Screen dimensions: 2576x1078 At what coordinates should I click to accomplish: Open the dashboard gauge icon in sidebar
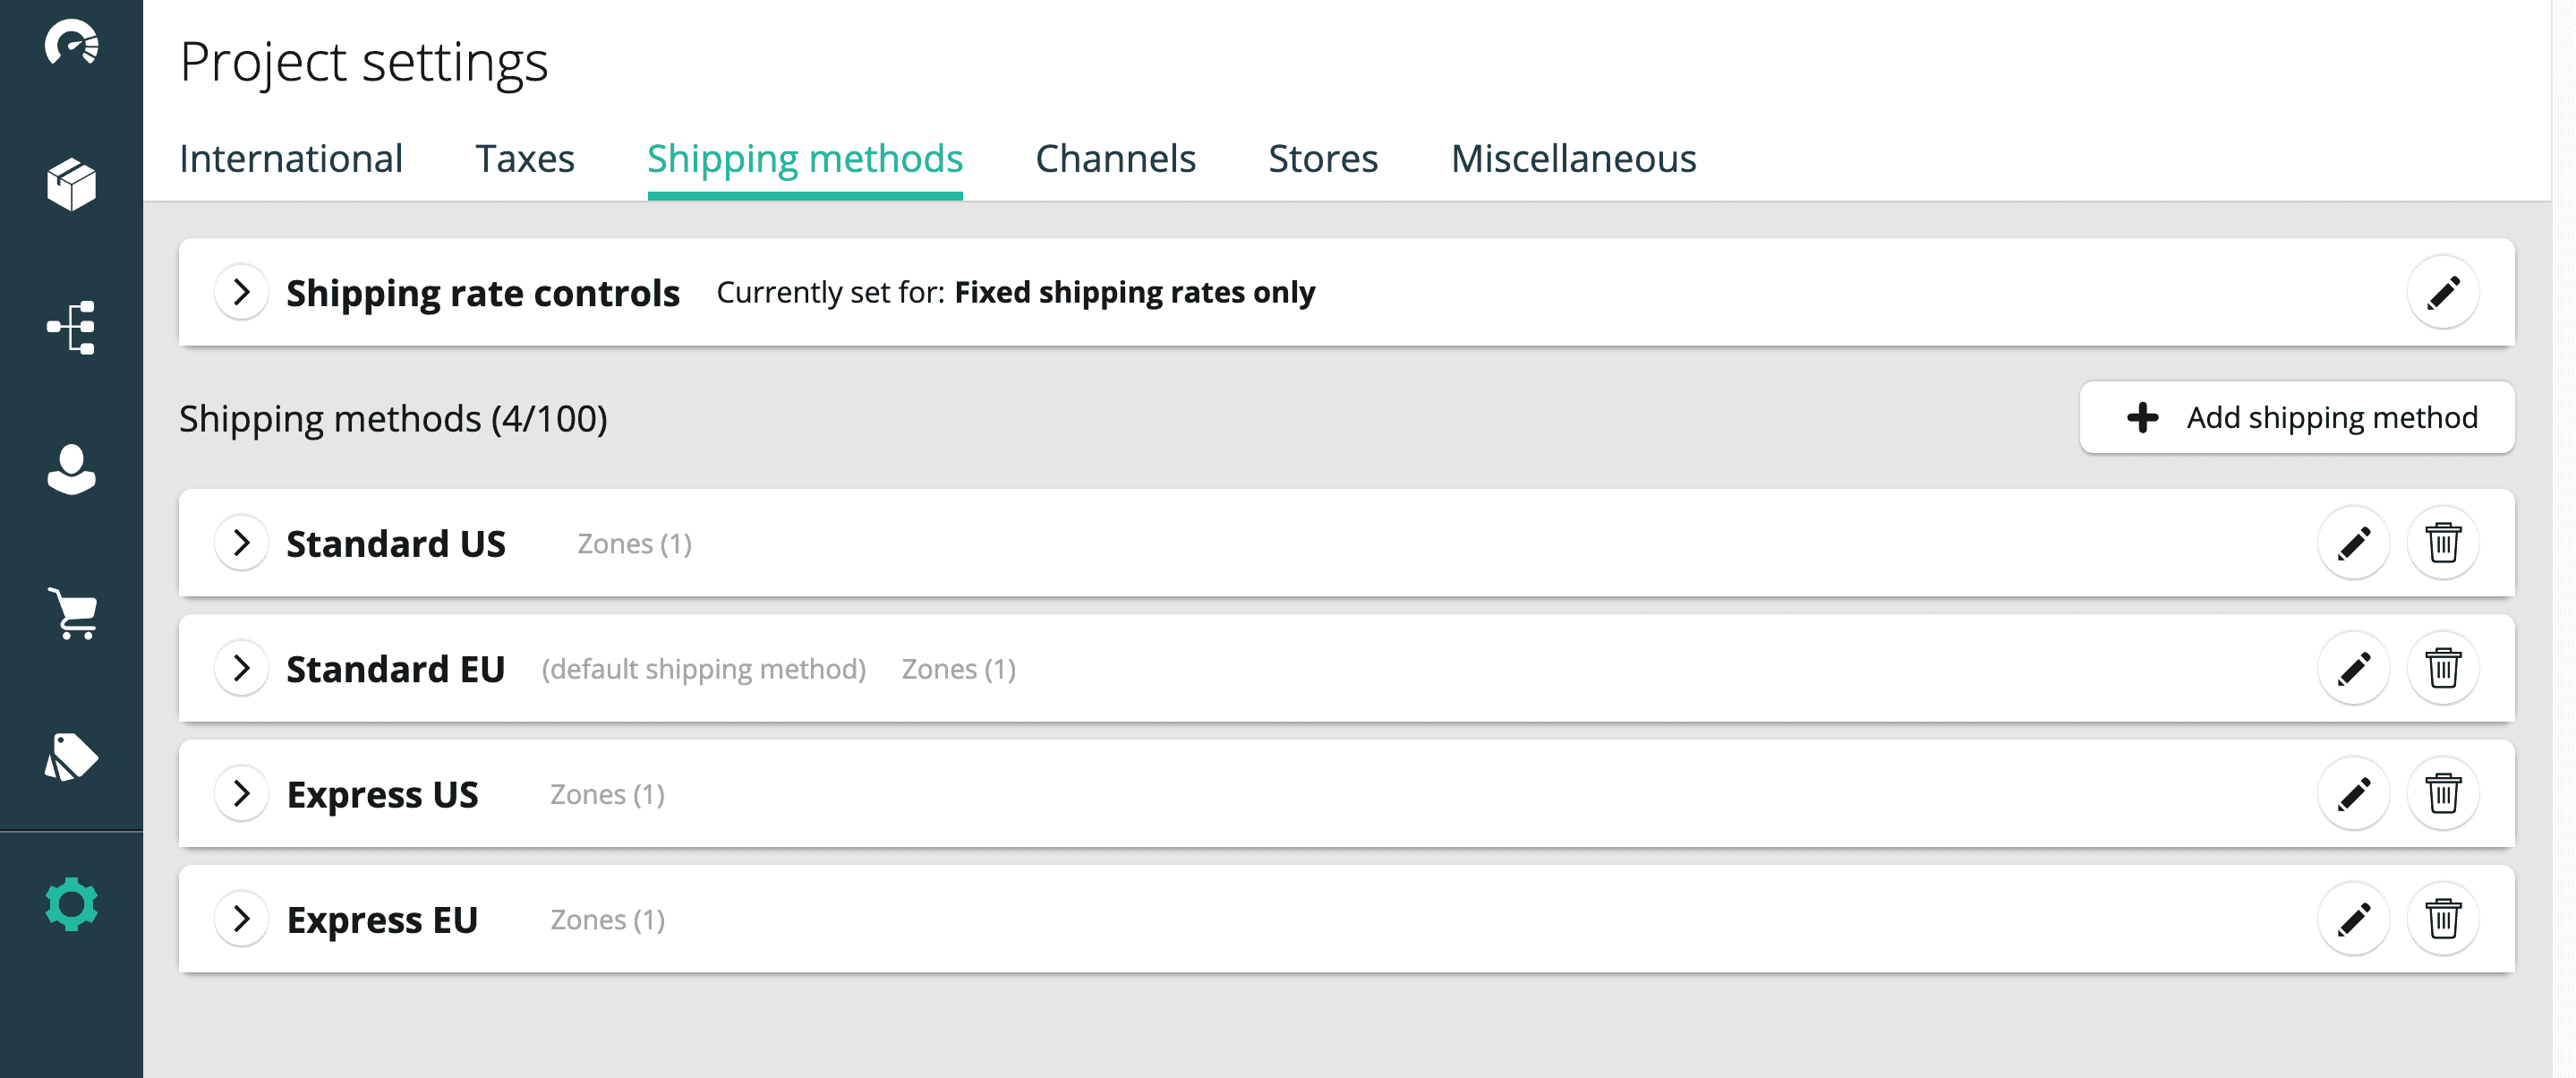(71, 43)
